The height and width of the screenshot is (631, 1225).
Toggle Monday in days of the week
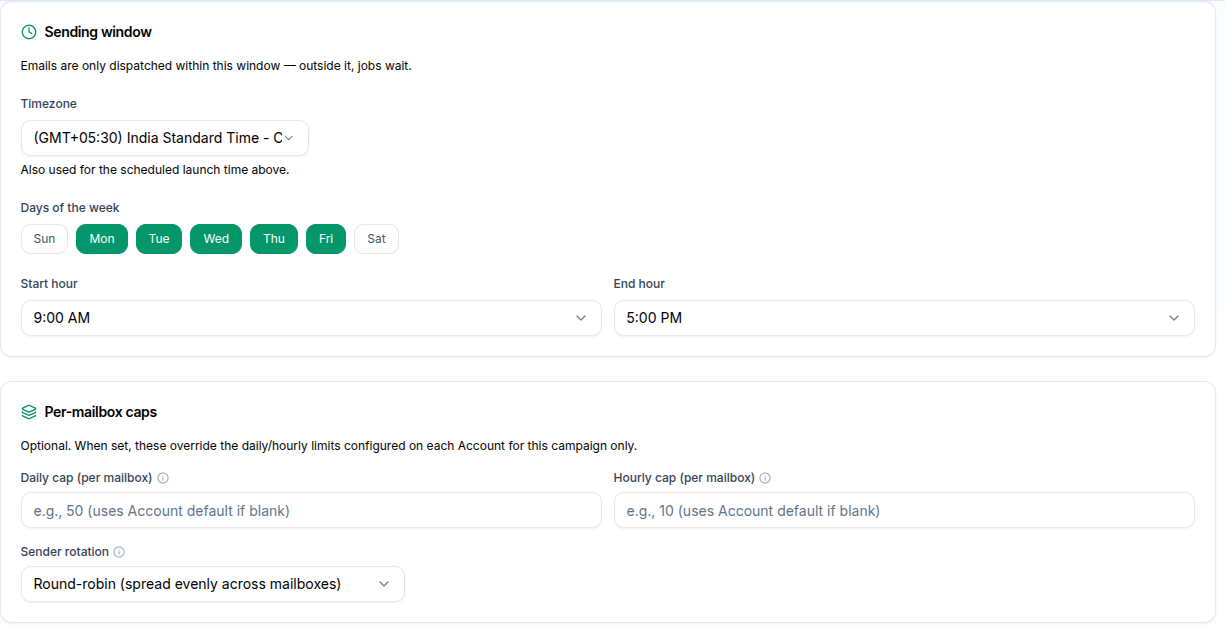(102, 239)
